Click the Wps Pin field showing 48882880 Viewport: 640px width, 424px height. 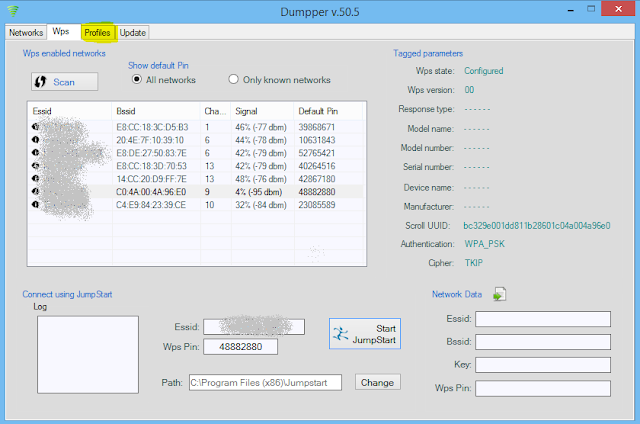click(240, 347)
